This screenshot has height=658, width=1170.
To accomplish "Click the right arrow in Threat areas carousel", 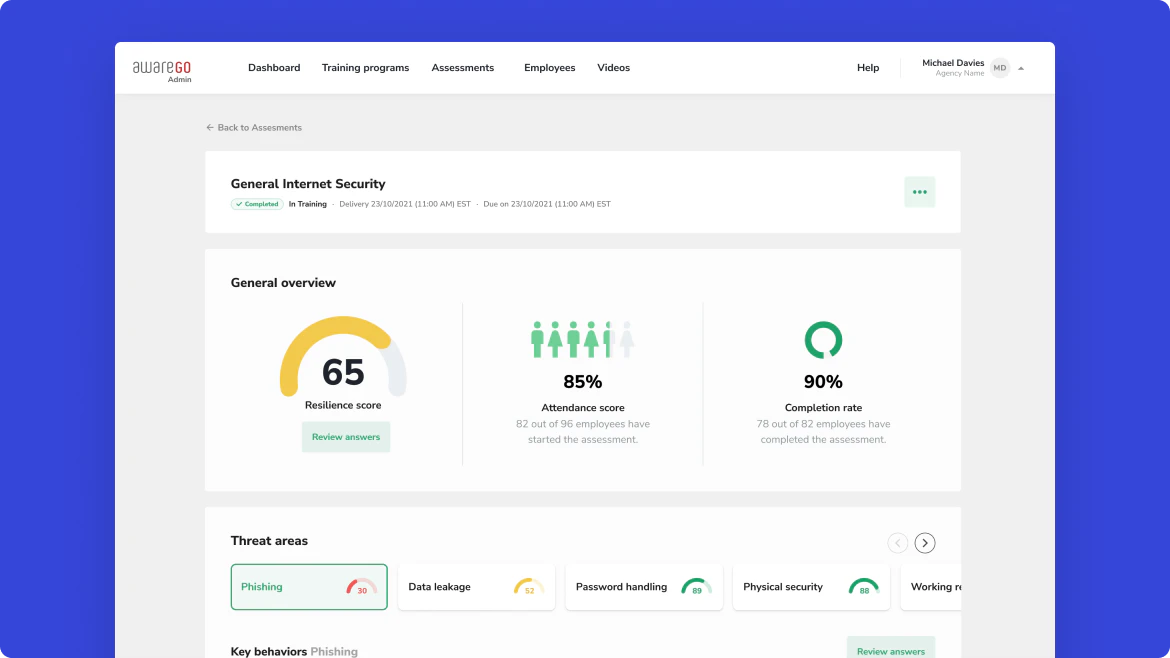I will tap(925, 542).
